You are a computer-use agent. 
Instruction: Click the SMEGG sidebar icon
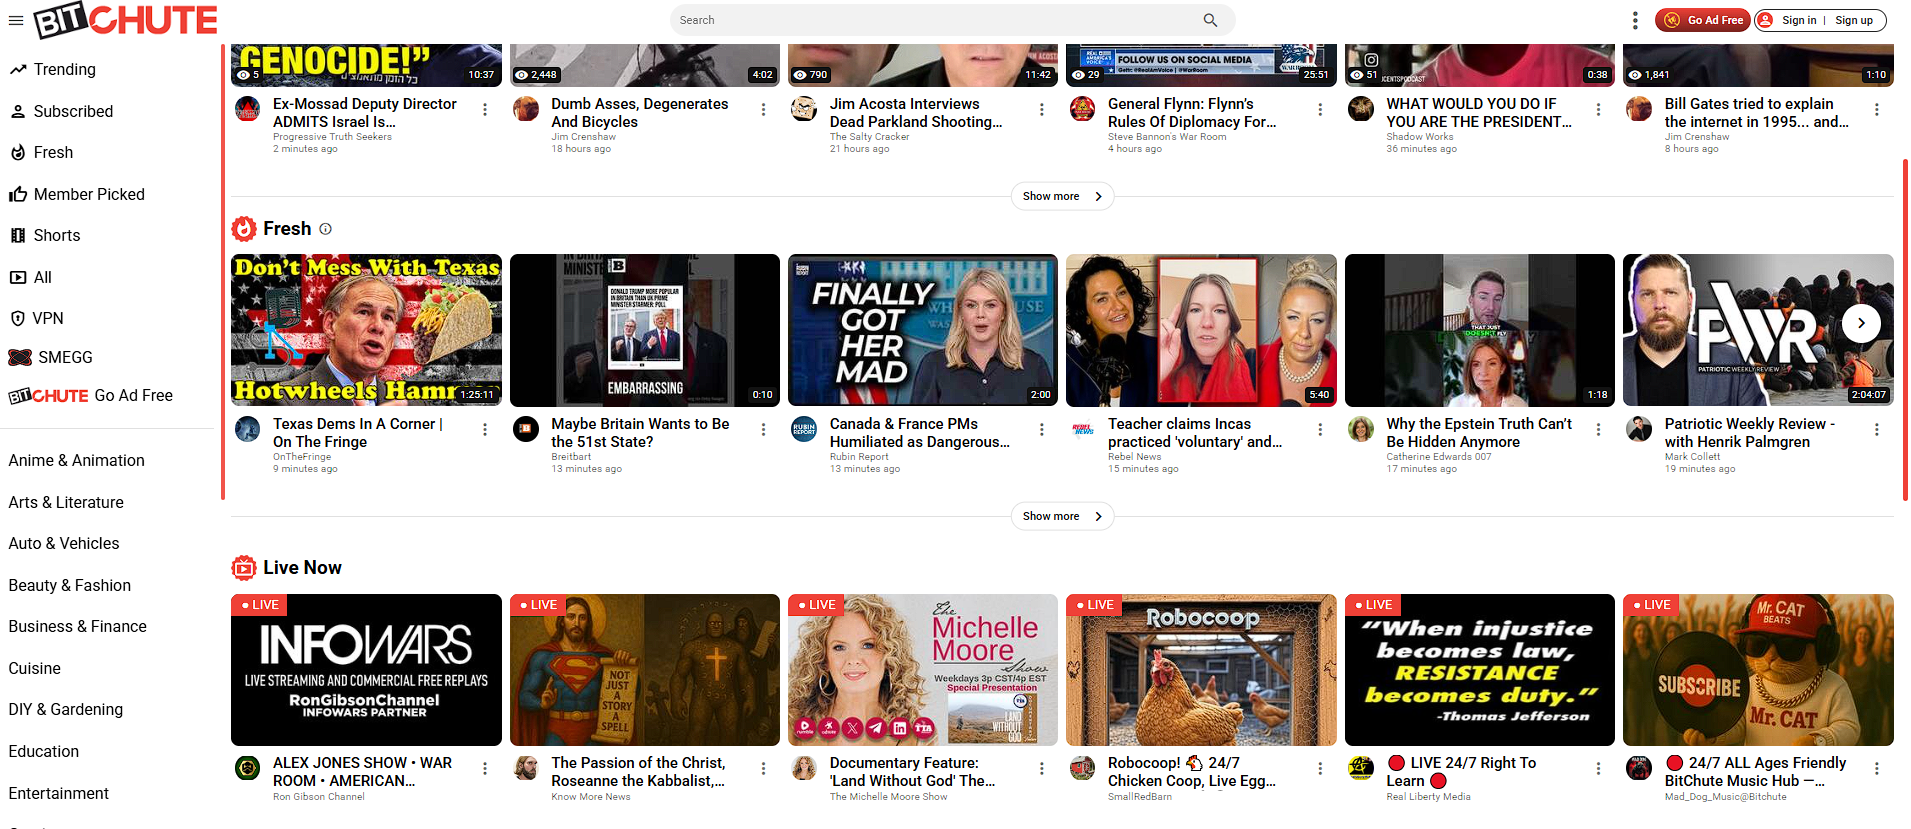click(x=20, y=357)
